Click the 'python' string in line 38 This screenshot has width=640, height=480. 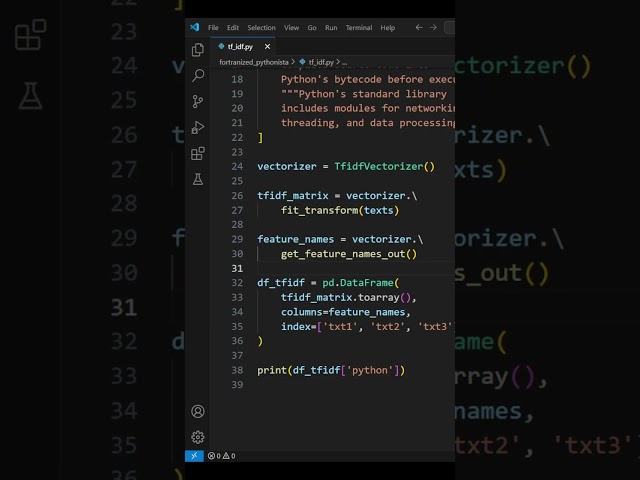[x=369, y=370]
